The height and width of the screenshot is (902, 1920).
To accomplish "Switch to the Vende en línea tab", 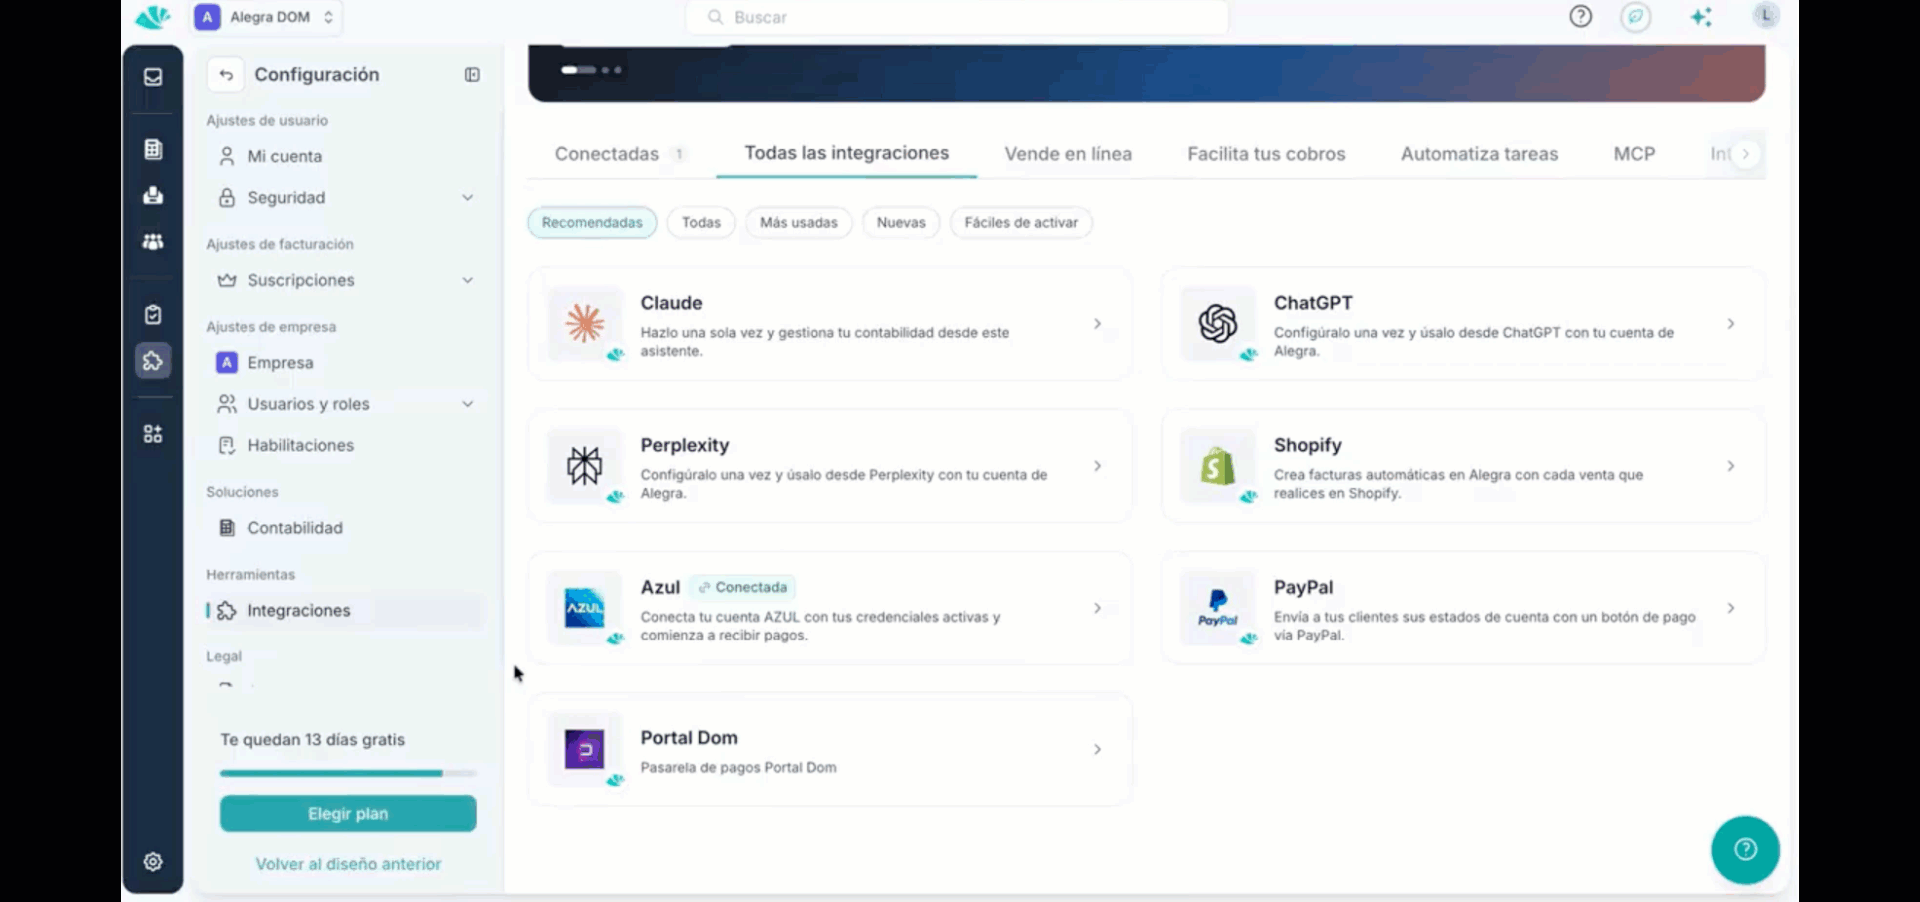I will tap(1068, 154).
